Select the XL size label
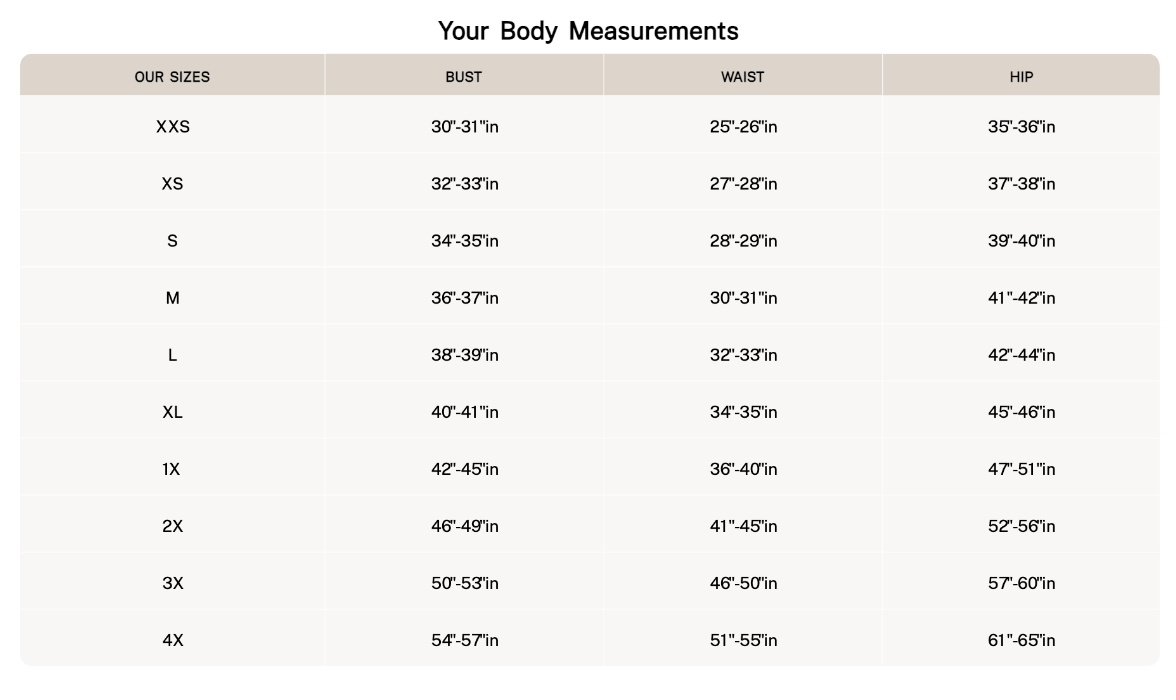Image resolution: width=1176 pixels, height=700 pixels. coord(172,412)
